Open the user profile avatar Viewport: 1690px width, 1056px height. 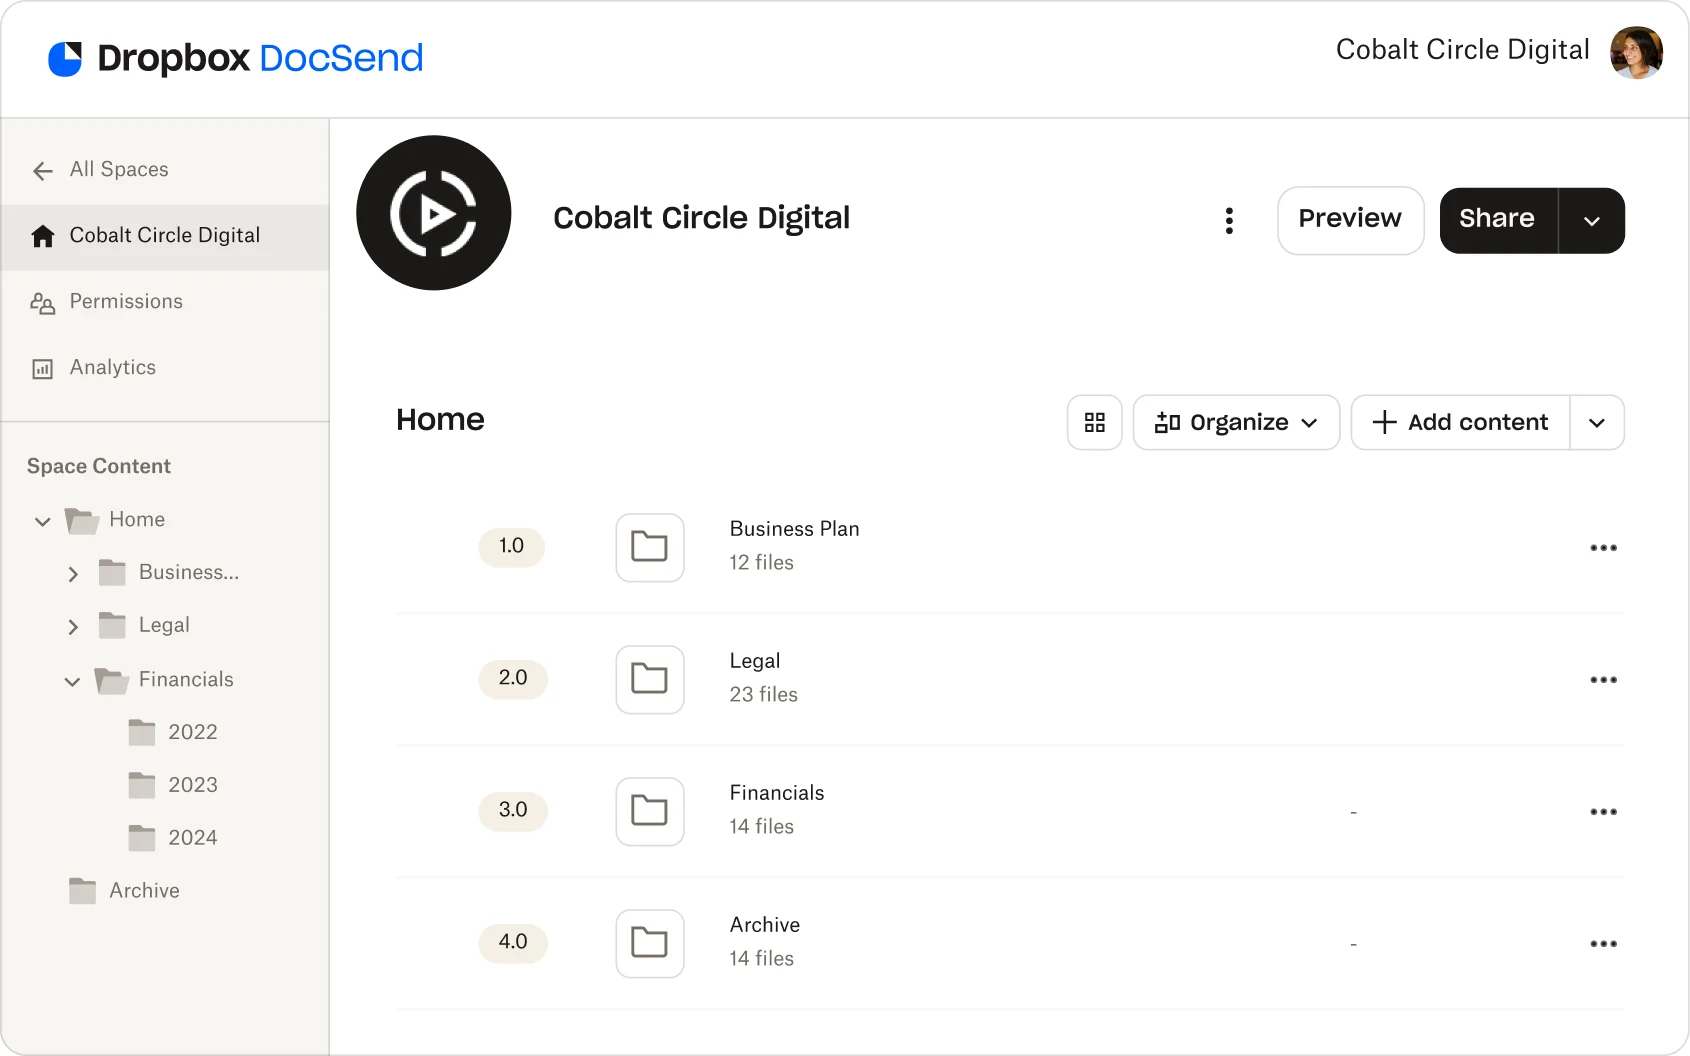point(1636,52)
